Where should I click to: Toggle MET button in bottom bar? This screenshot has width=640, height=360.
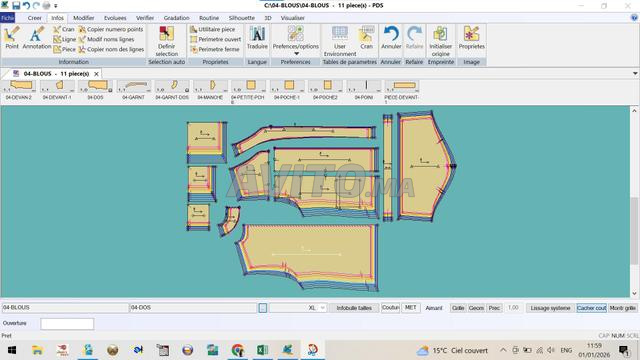[x=410, y=307]
